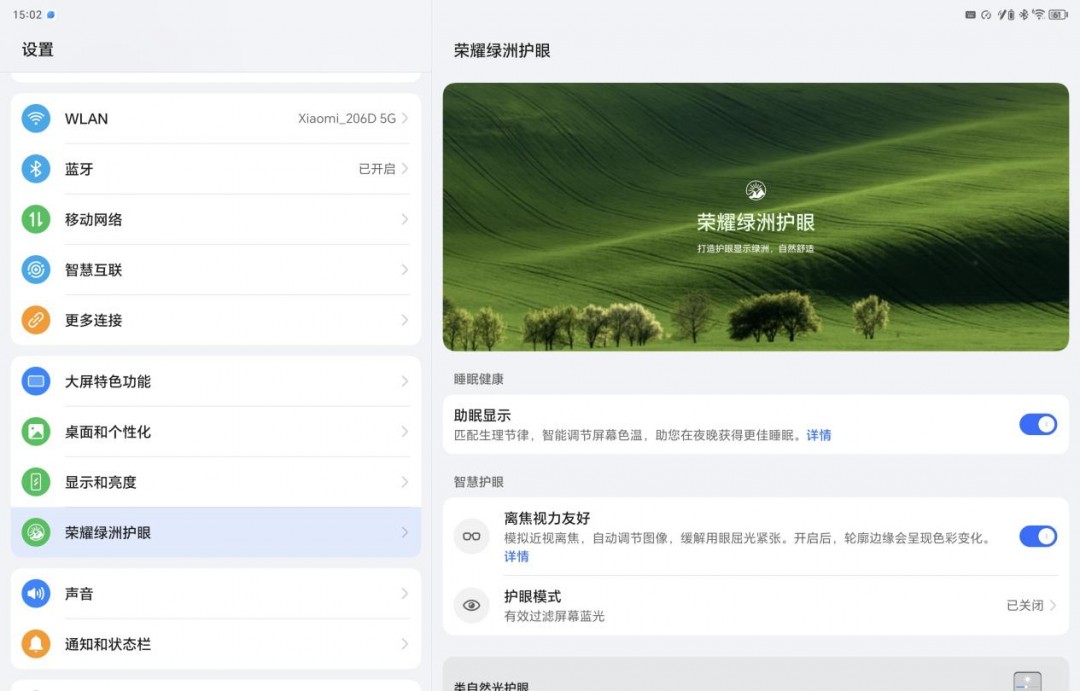The image size is (1080, 691).
Task: Tap the mobile network arrows icon
Action: [x=36, y=219]
